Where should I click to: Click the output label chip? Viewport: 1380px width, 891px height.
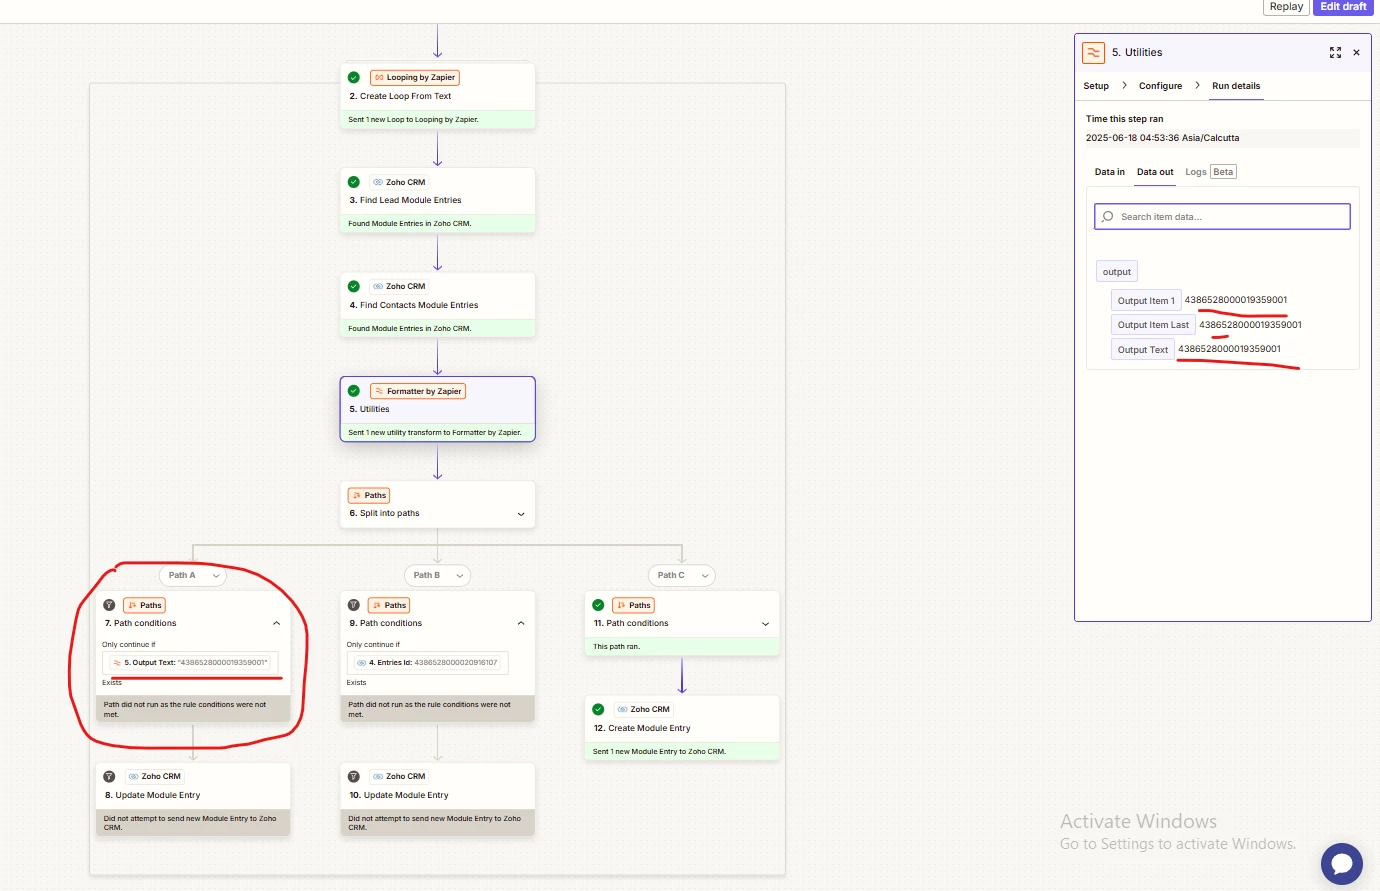(x=1117, y=272)
